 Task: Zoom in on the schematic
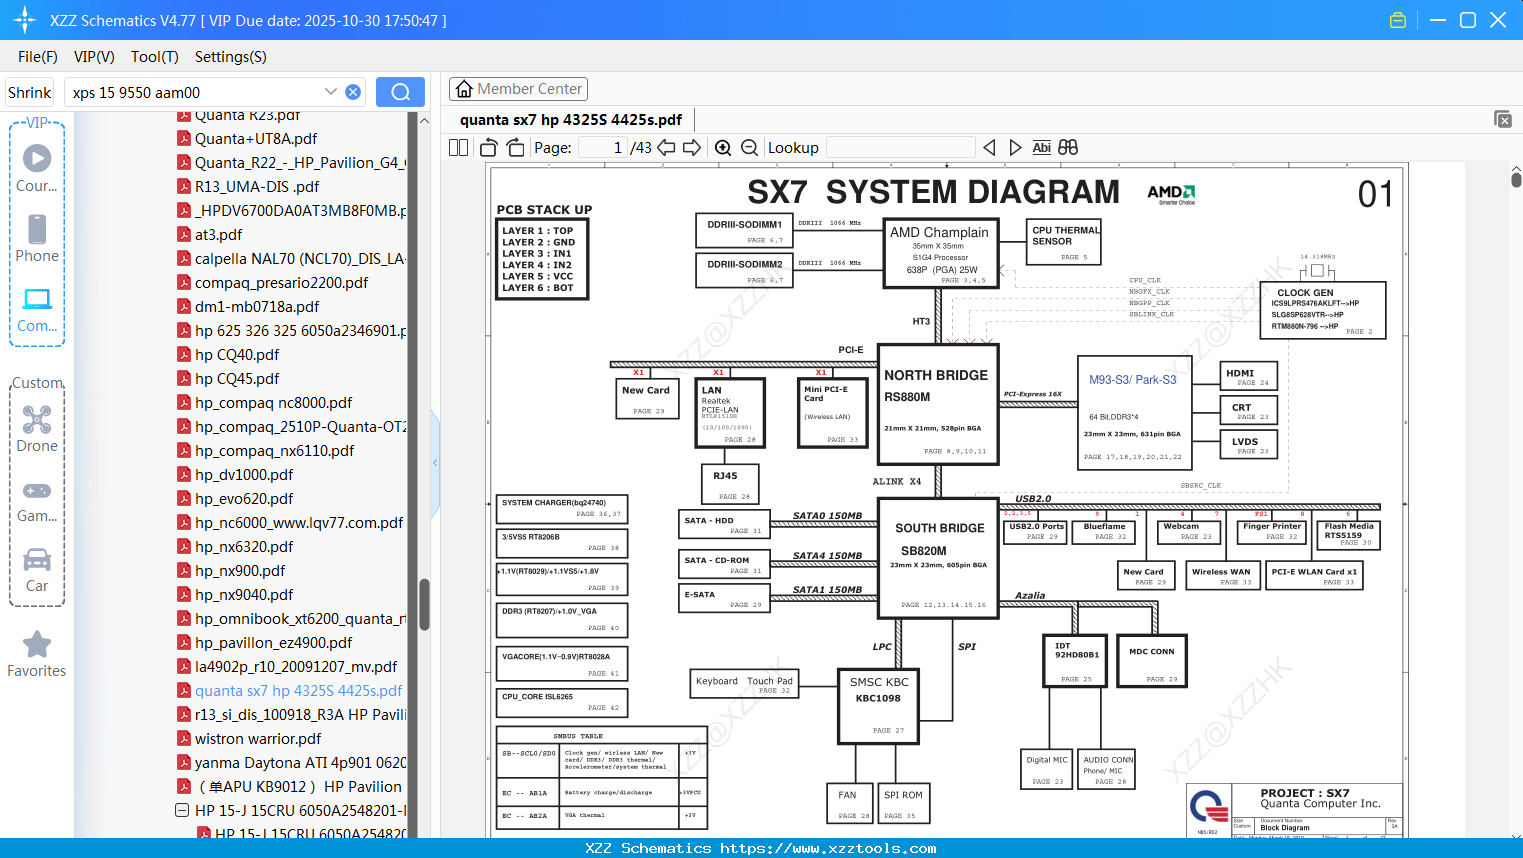723,147
